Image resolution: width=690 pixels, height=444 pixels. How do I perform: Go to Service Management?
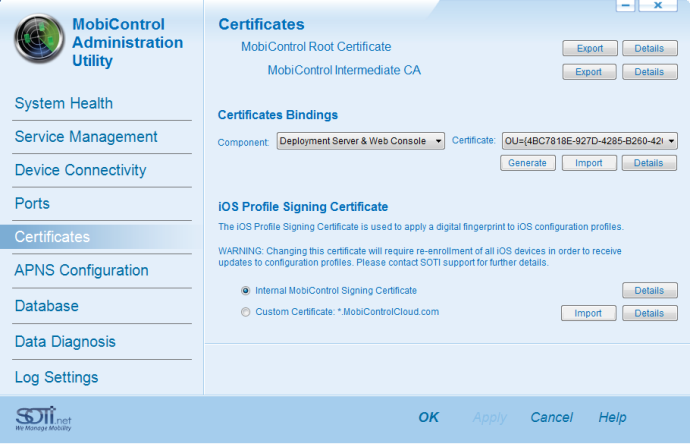(86, 137)
